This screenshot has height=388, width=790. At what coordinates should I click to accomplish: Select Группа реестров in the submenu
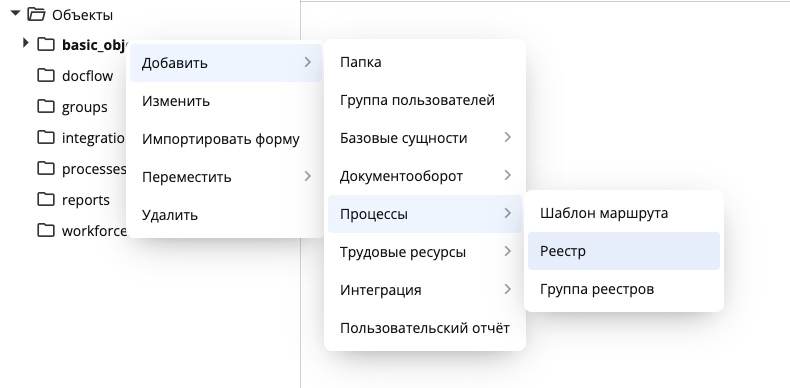click(x=624, y=289)
